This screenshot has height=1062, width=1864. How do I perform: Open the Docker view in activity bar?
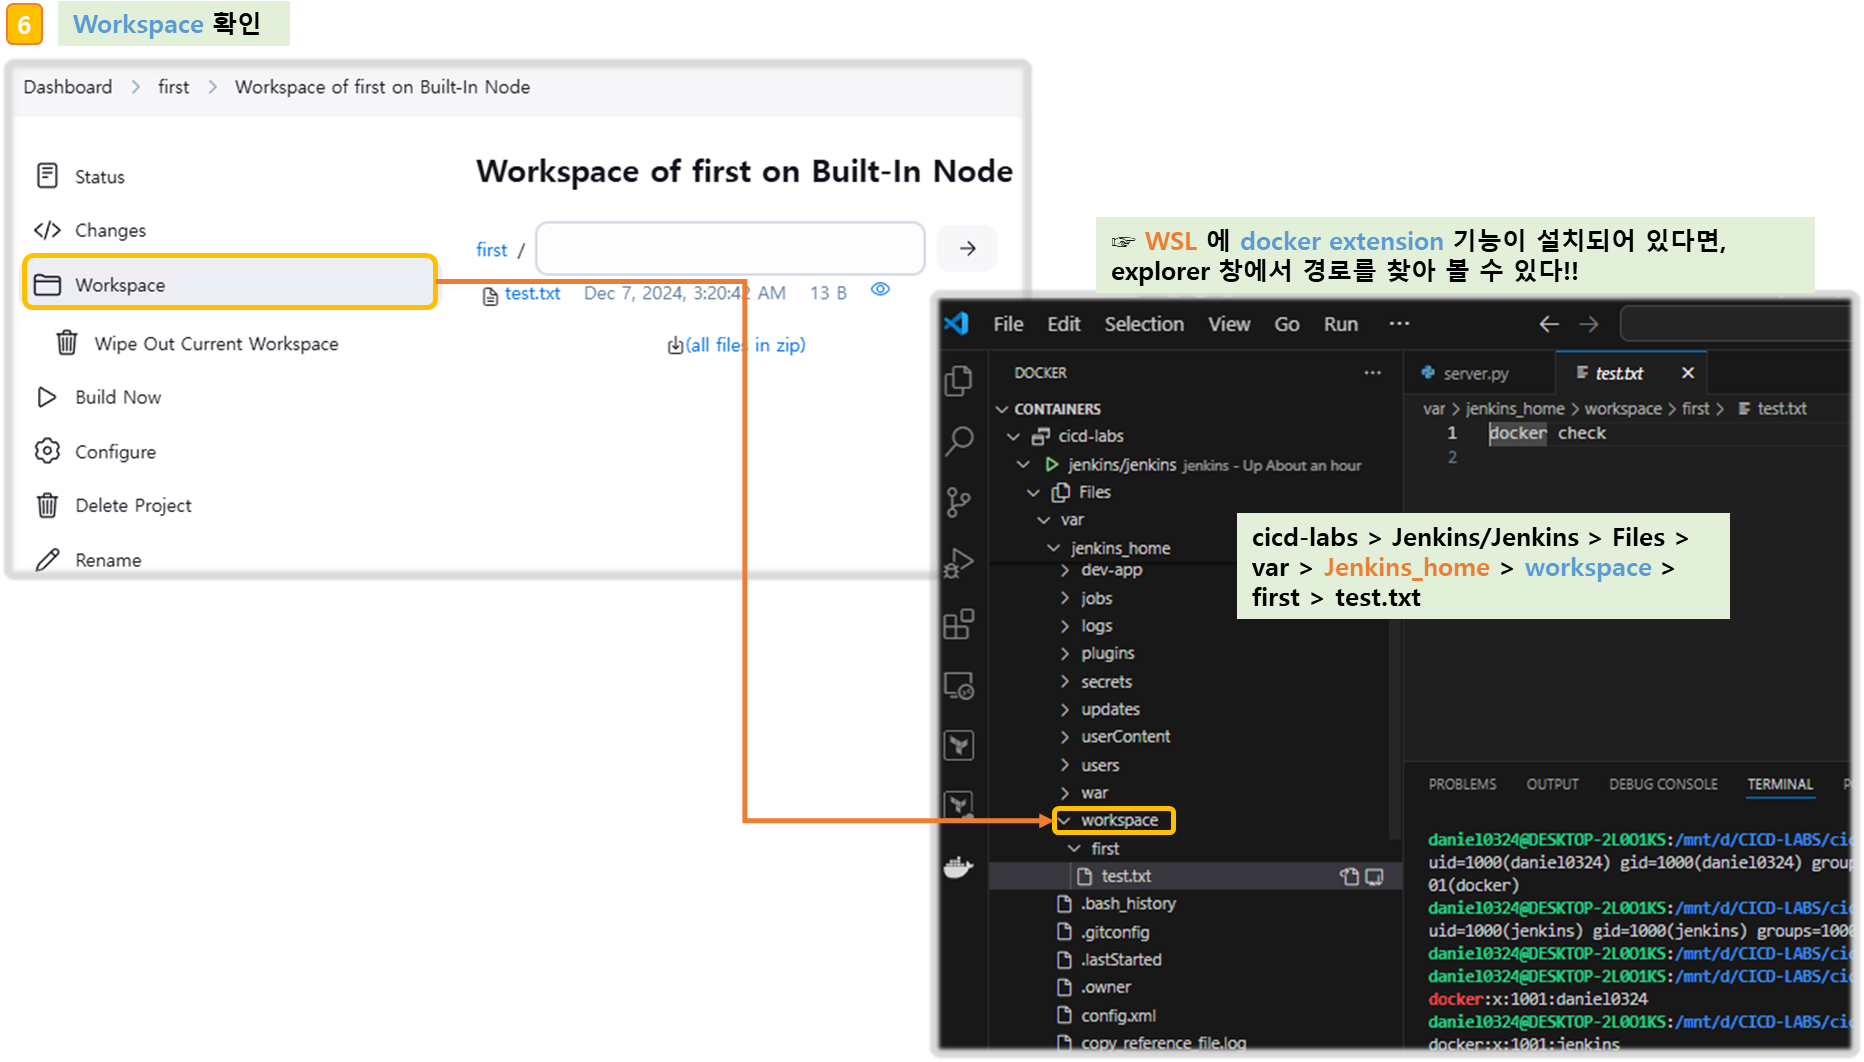point(959,867)
